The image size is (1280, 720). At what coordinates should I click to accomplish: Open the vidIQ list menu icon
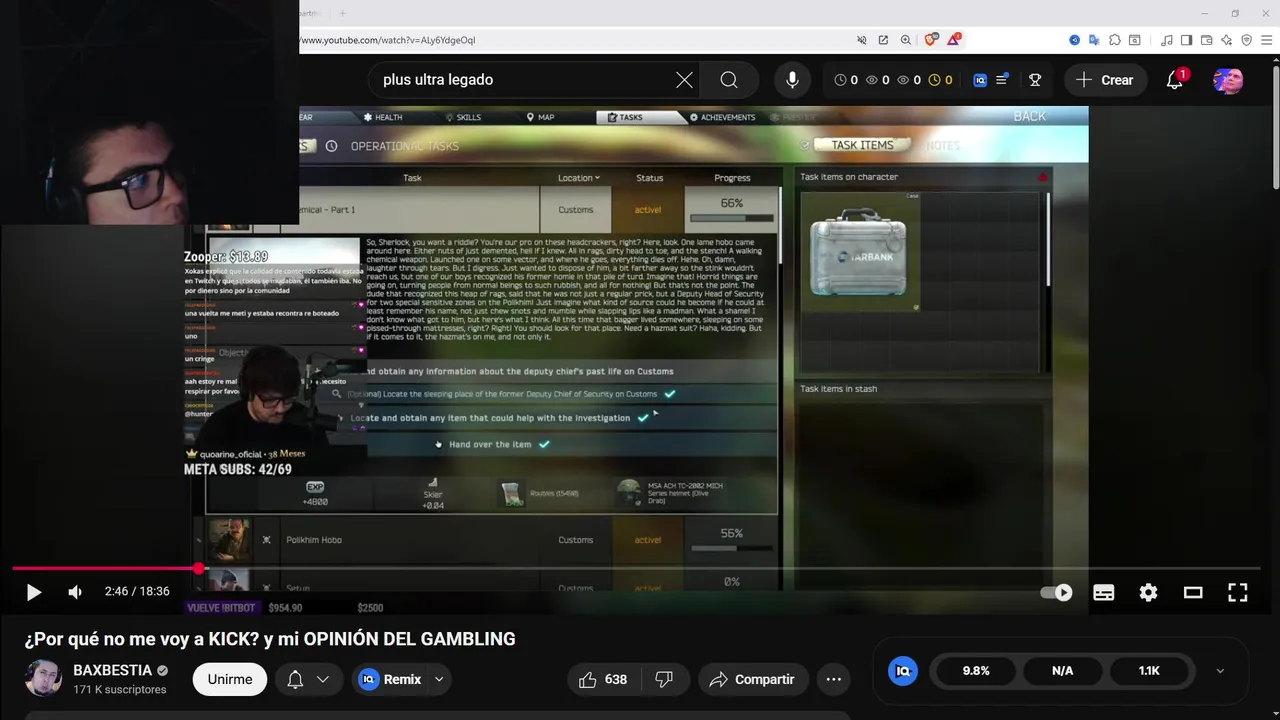click(1002, 80)
